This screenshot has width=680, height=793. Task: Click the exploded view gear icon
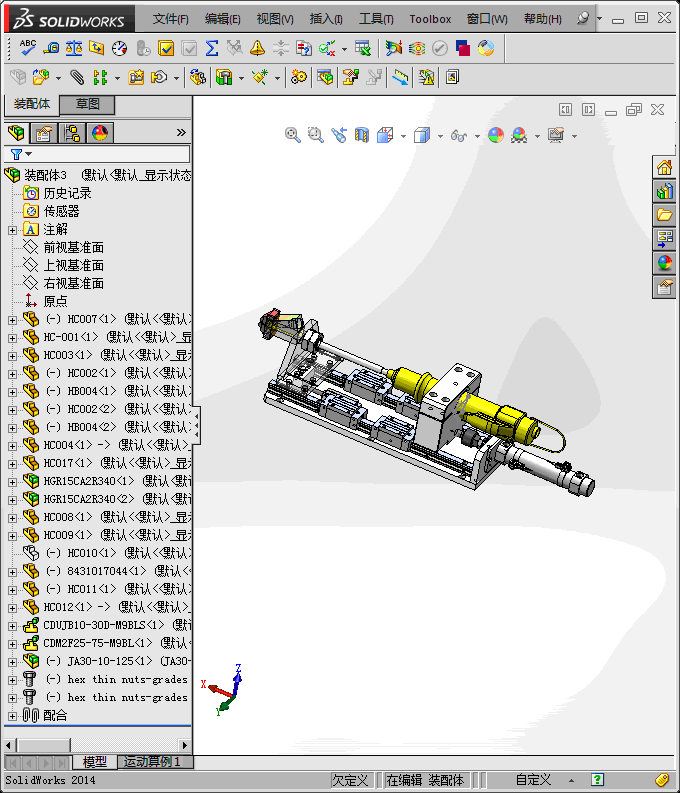[x=298, y=77]
